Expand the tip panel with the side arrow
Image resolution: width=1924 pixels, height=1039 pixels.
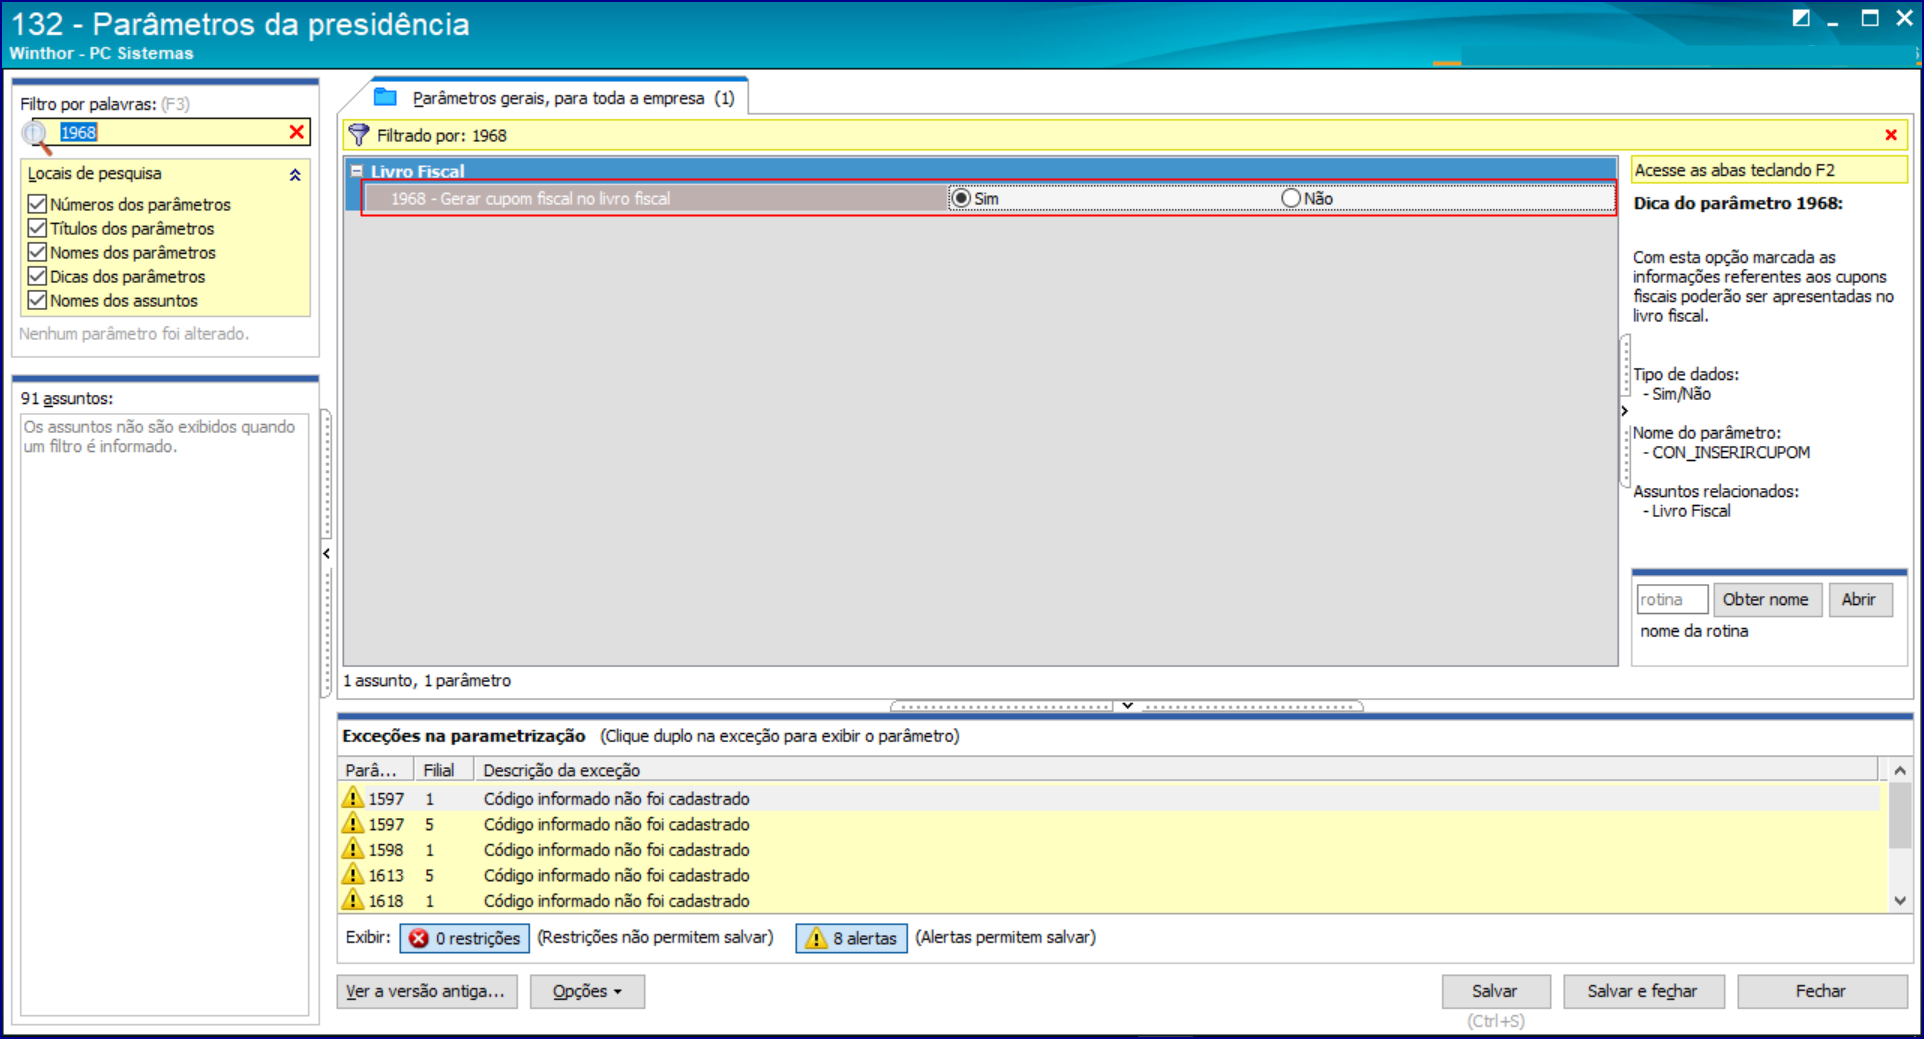(x=1624, y=411)
